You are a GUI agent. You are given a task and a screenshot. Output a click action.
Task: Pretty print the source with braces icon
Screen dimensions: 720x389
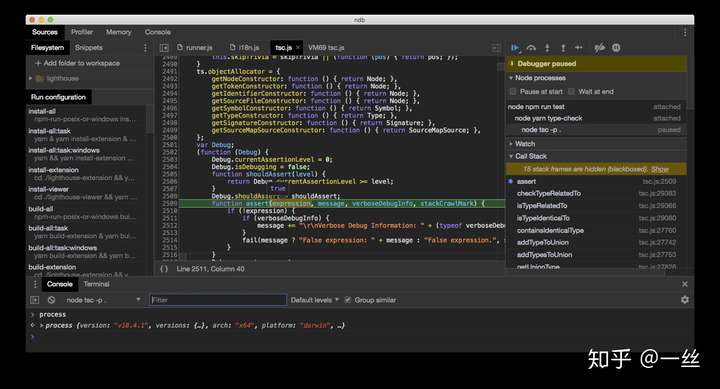(164, 269)
